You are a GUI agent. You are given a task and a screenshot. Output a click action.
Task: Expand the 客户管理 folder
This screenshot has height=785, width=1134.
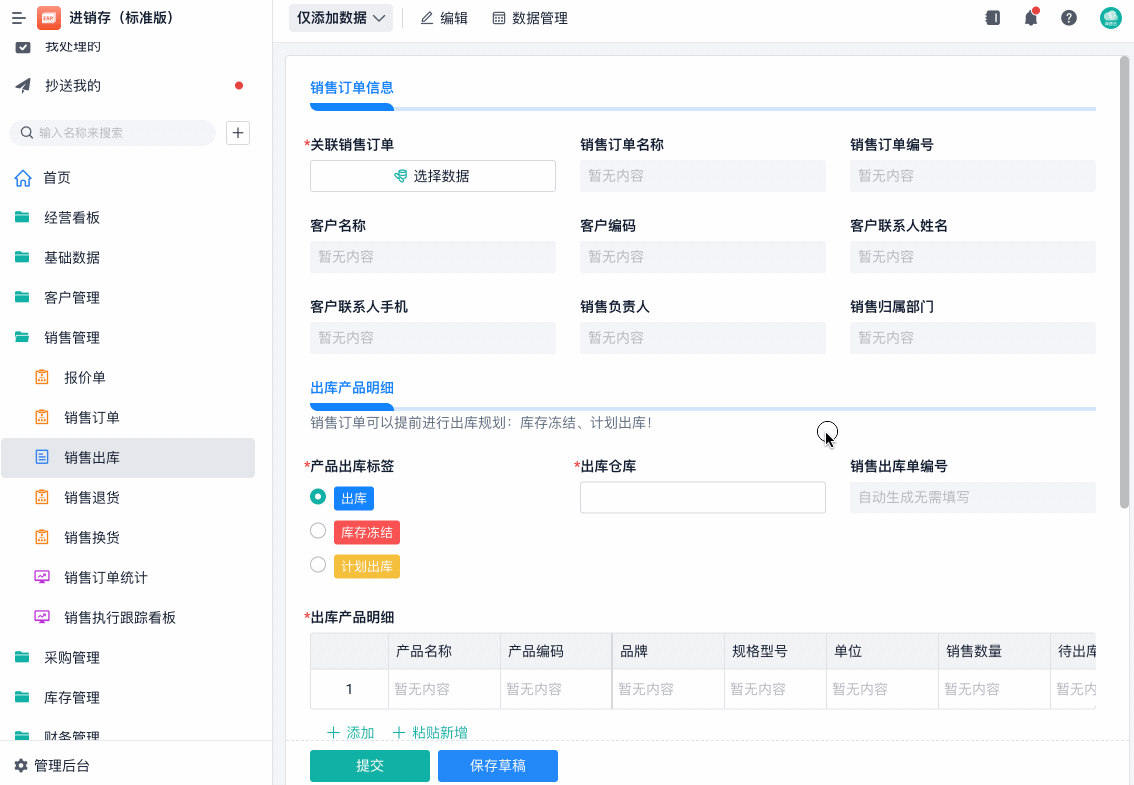(128, 297)
